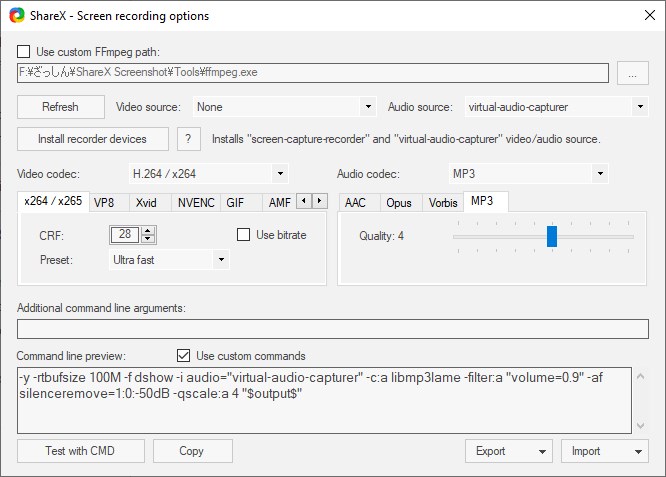The image size is (666, 477).
Task: Close the Screen recording options window
Action: point(649,15)
